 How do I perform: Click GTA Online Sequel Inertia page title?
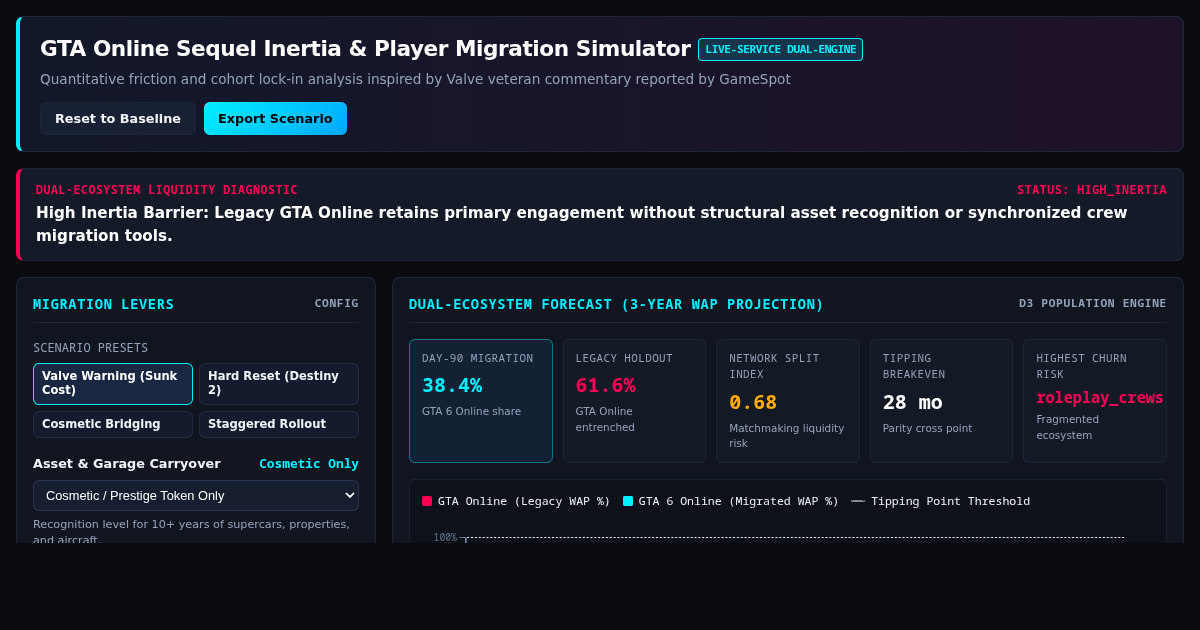coord(365,49)
